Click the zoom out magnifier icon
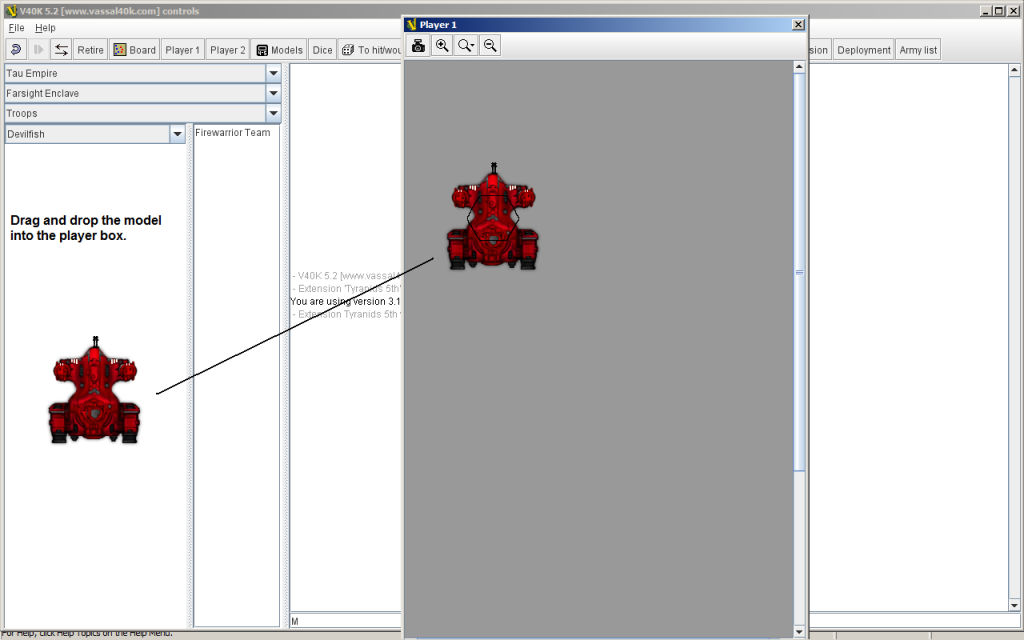 [x=490, y=46]
